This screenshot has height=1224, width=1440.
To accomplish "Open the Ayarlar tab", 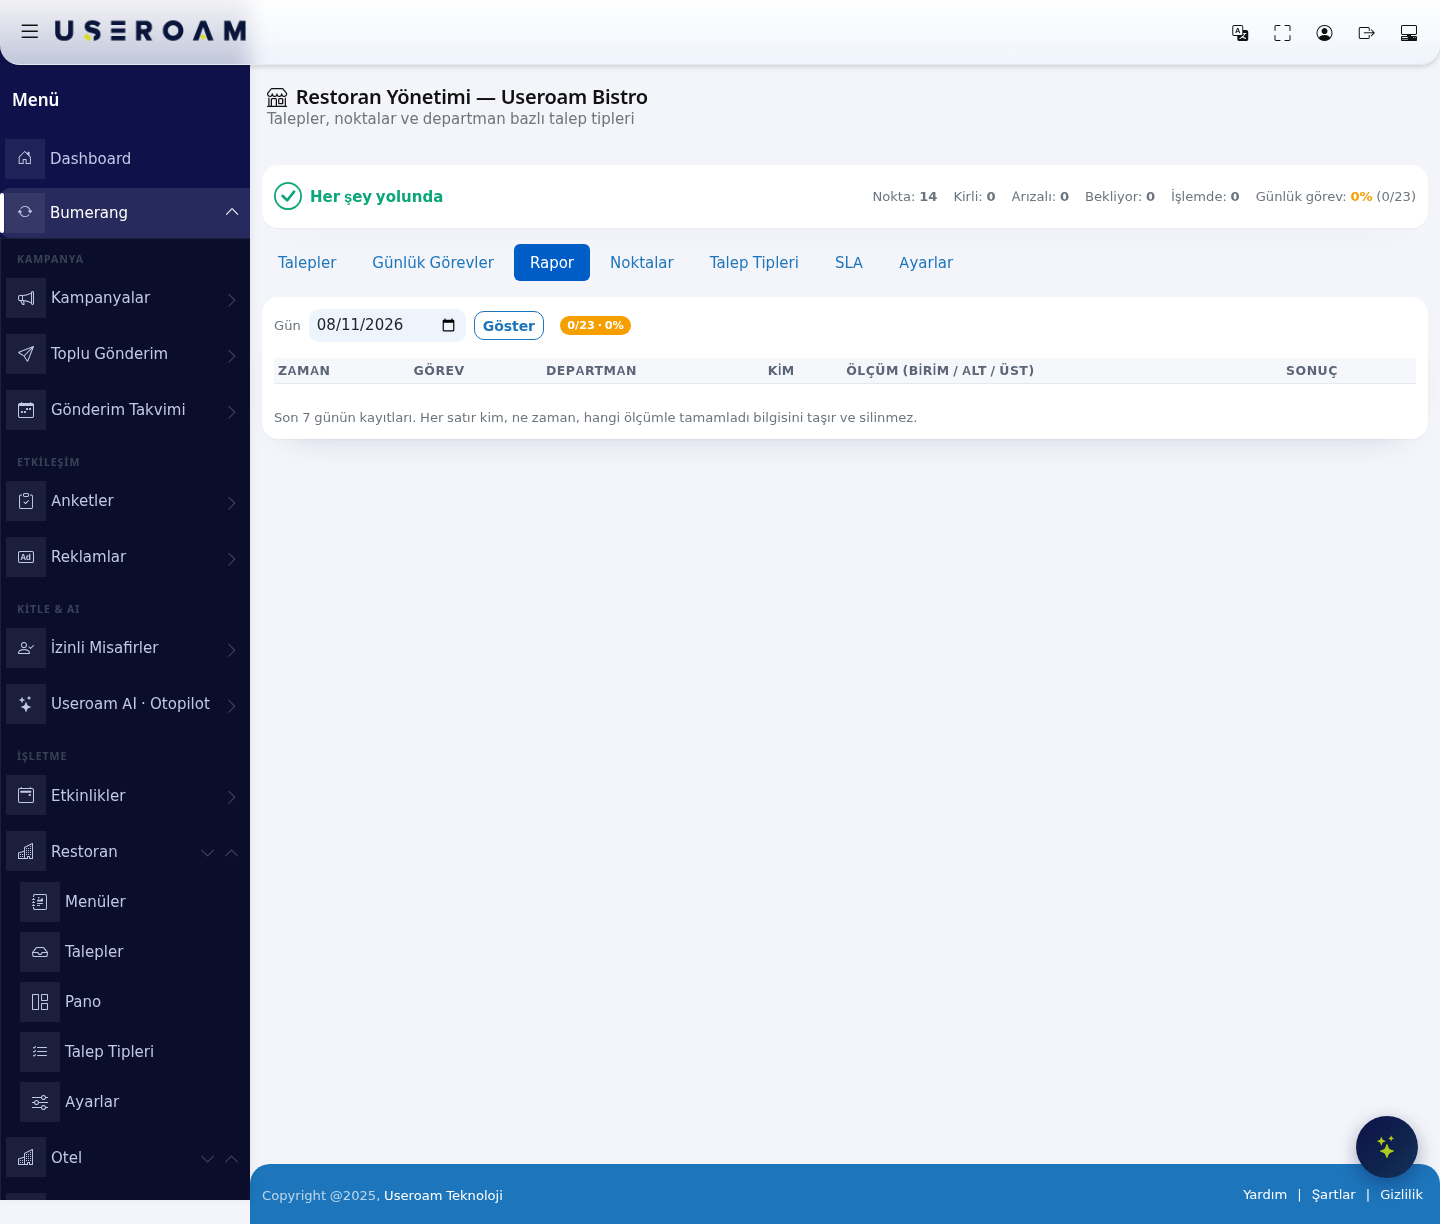I will coord(926,262).
